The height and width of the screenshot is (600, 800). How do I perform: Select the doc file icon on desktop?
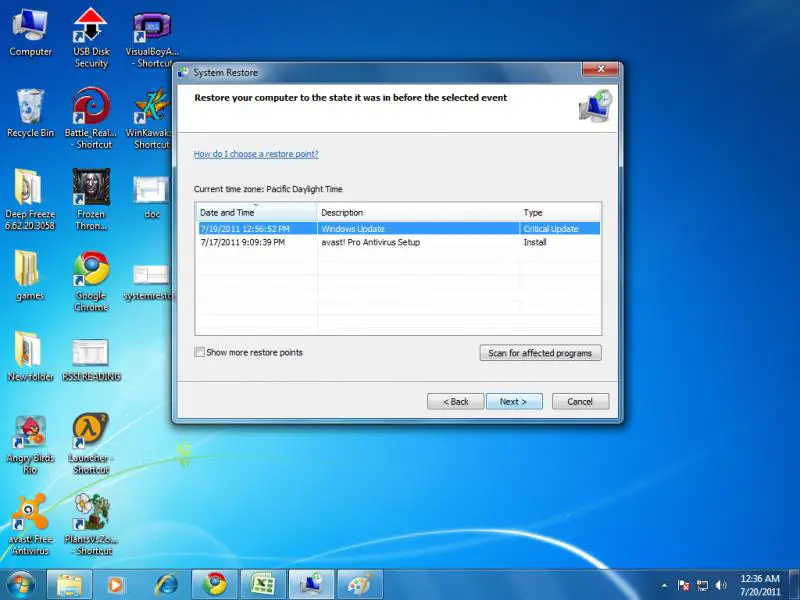coord(151,196)
